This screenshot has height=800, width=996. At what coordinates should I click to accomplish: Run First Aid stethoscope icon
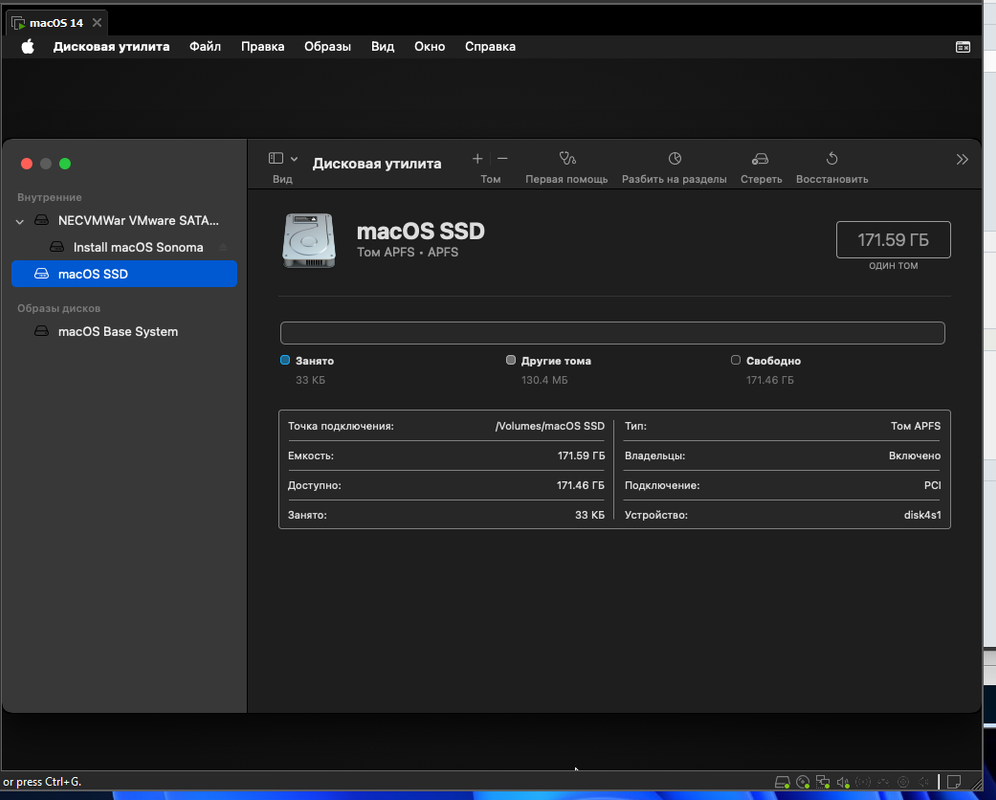click(x=567, y=158)
